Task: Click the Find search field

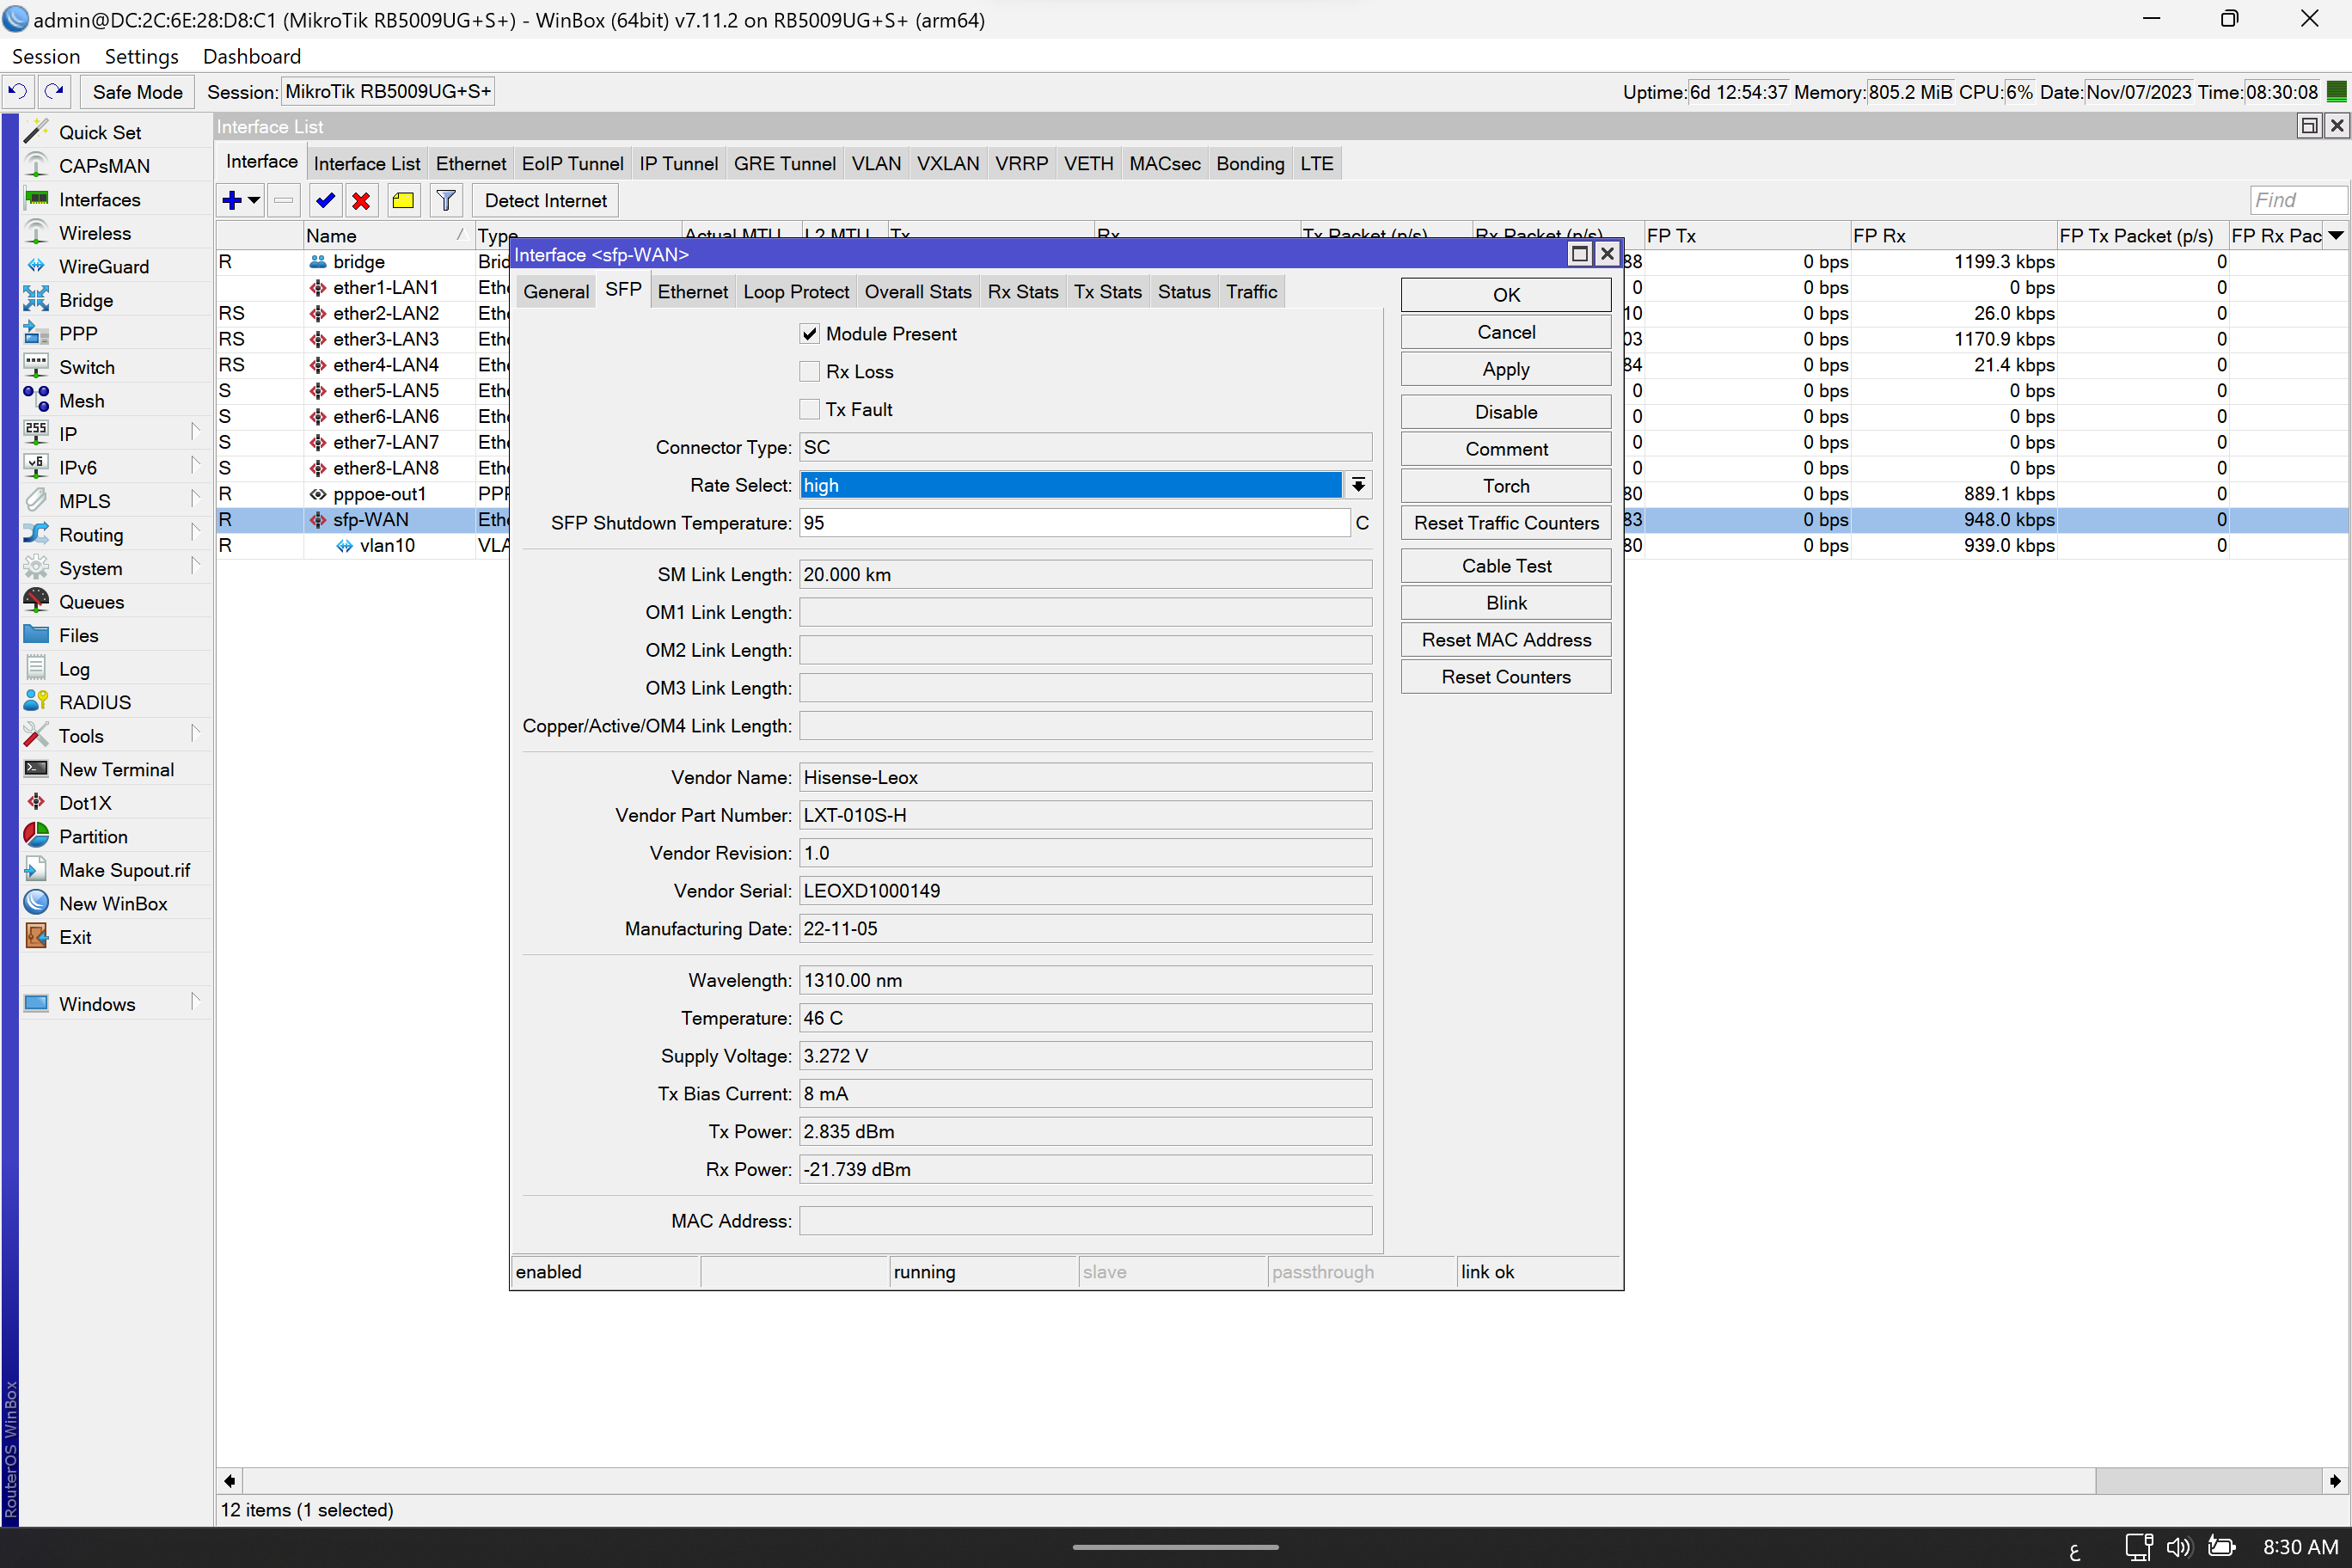Action: click(x=2297, y=200)
